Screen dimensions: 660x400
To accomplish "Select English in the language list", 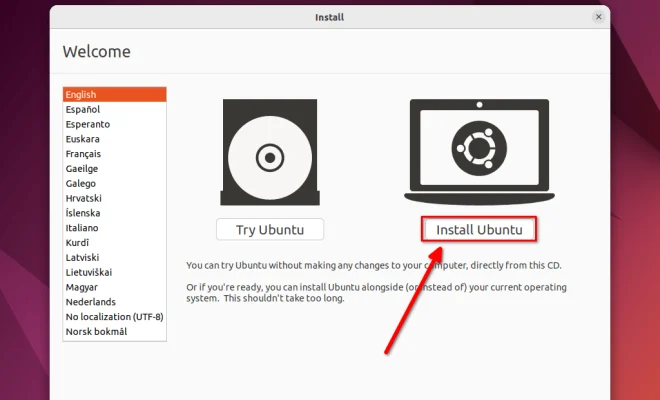I will [x=114, y=94].
